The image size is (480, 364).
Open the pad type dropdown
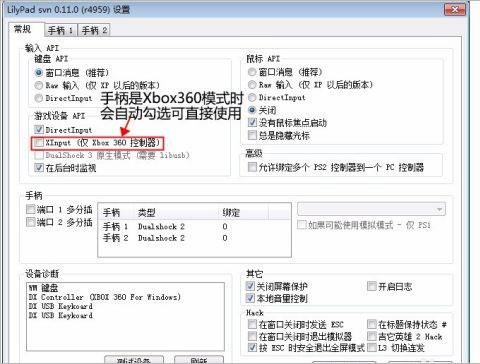pyautogui.click(x=371, y=209)
